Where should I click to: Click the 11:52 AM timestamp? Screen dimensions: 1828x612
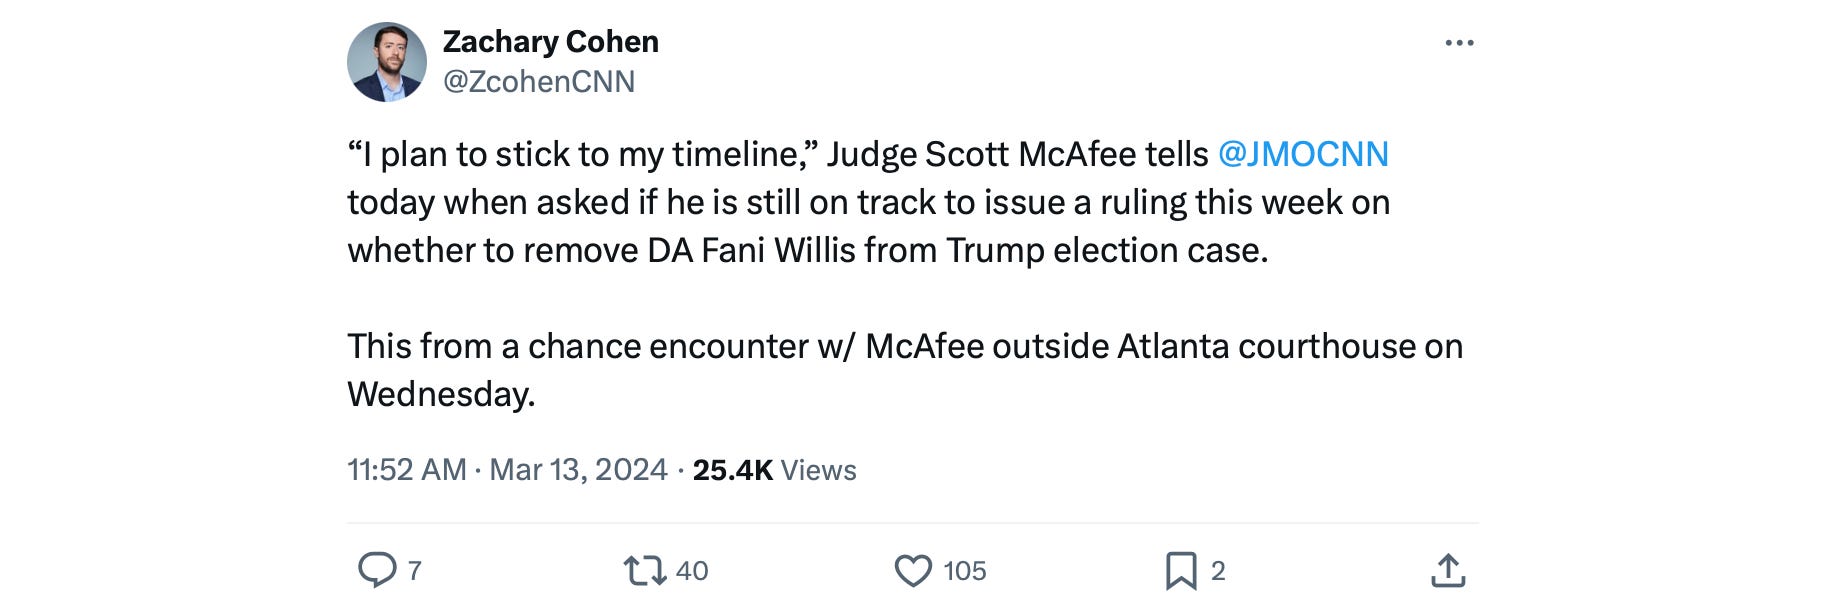click(406, 470)
